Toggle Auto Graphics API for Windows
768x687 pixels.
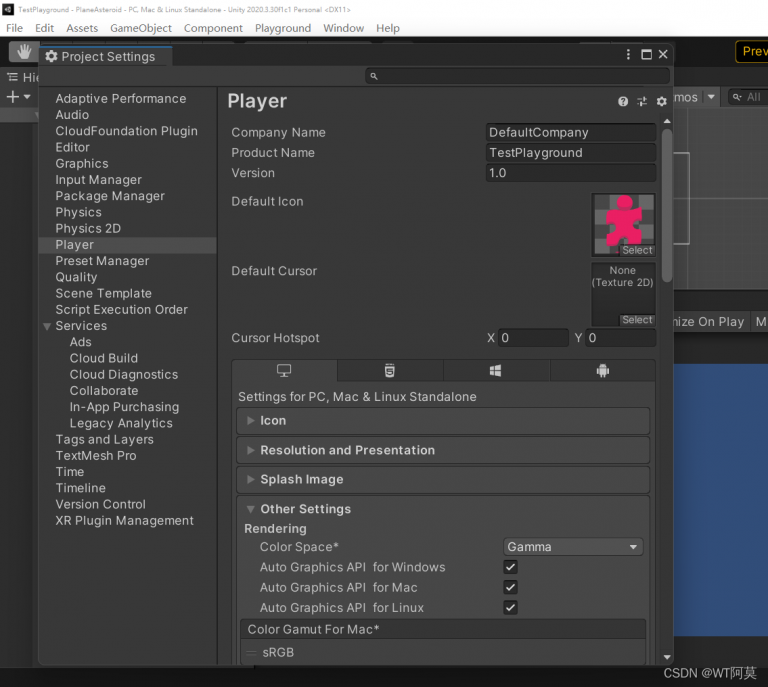point(510,567)
